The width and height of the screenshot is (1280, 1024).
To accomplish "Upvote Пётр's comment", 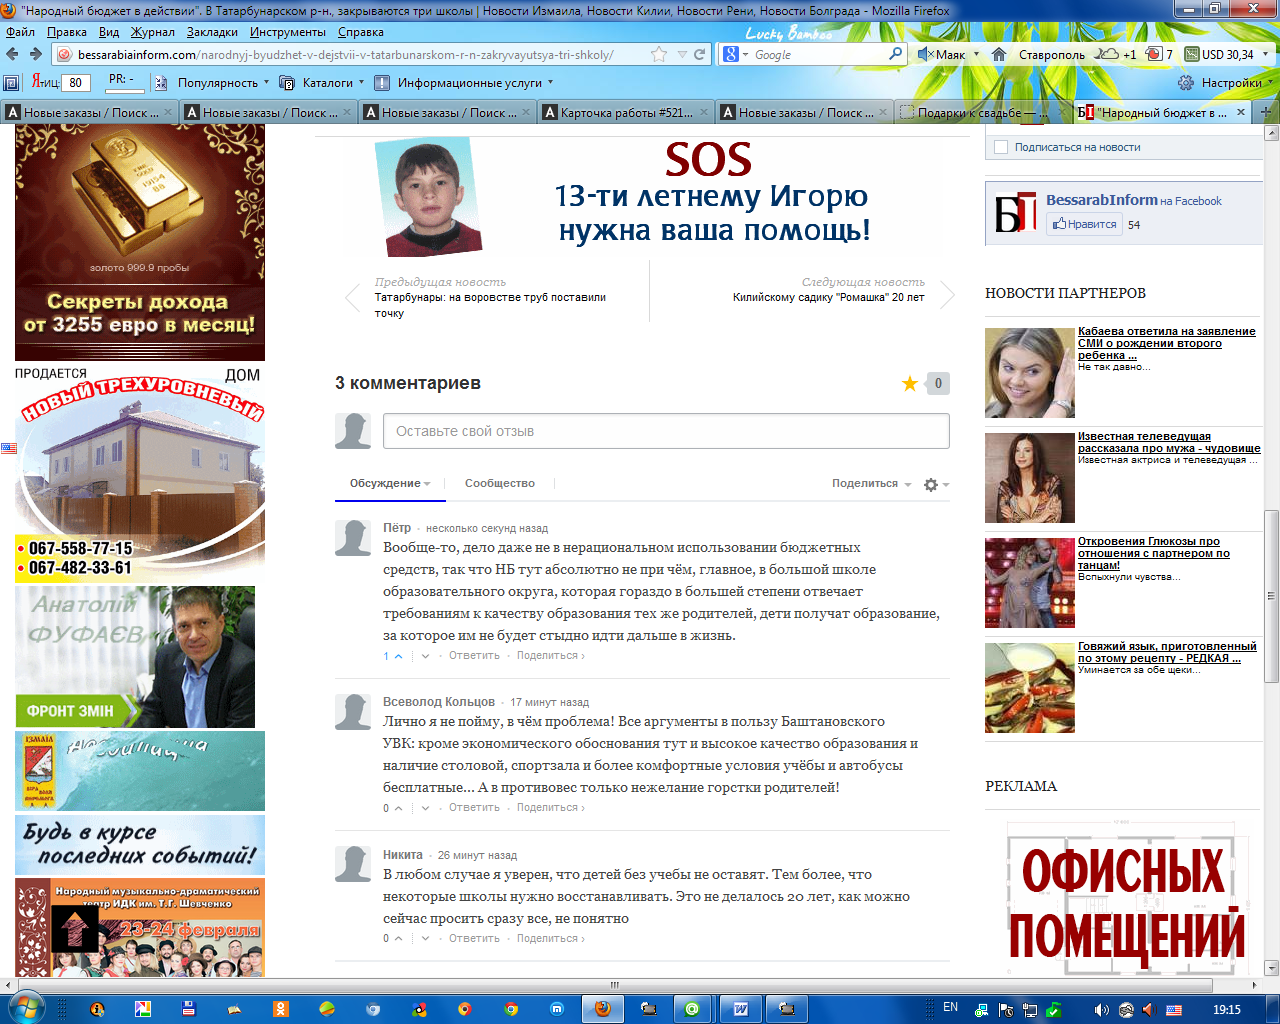I will 399,656.
